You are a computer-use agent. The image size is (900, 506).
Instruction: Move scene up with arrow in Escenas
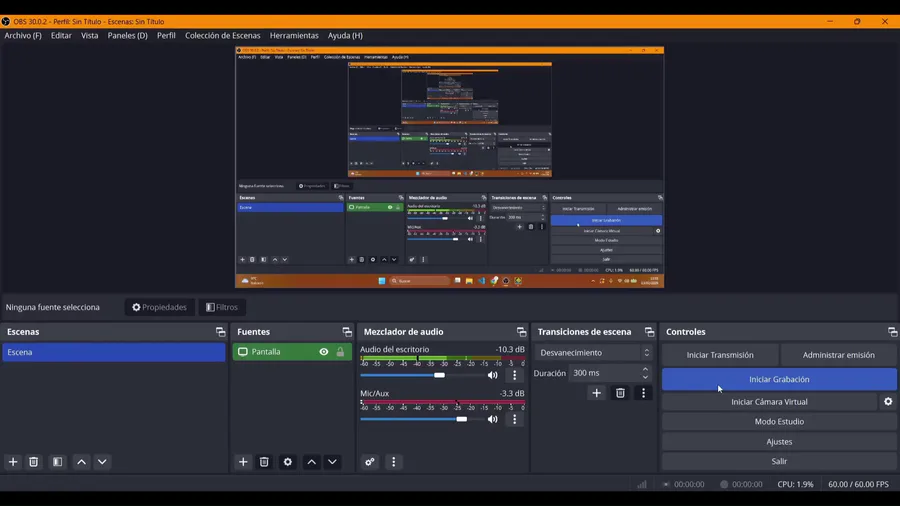pos(82,462)
